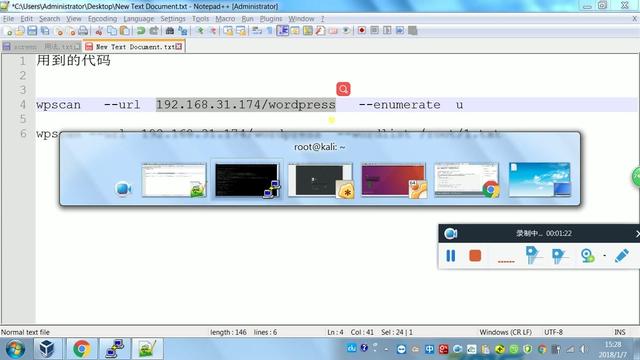Select the screen recorder icon in switcher
640x360 pixels.
point(123,189)
